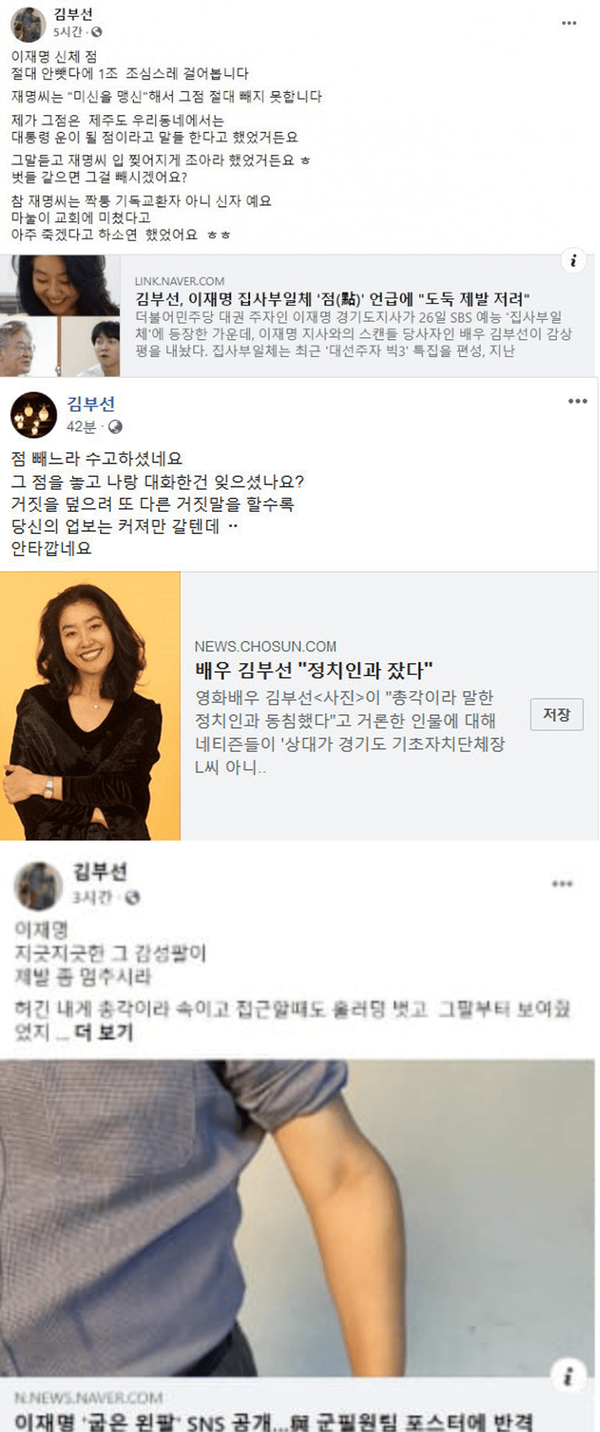This screenshot has width=600, height=1432.
Task: Click the smiling woman photo on yellow background
Action: click(x=90, y=706)
